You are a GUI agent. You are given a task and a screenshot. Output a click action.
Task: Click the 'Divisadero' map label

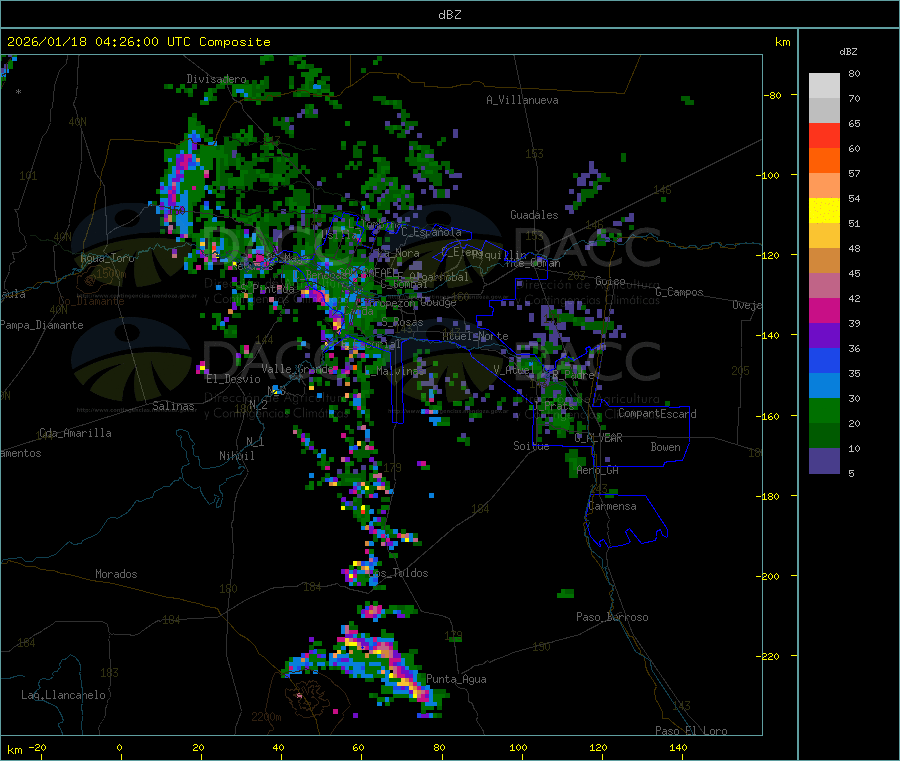[216, 79]
